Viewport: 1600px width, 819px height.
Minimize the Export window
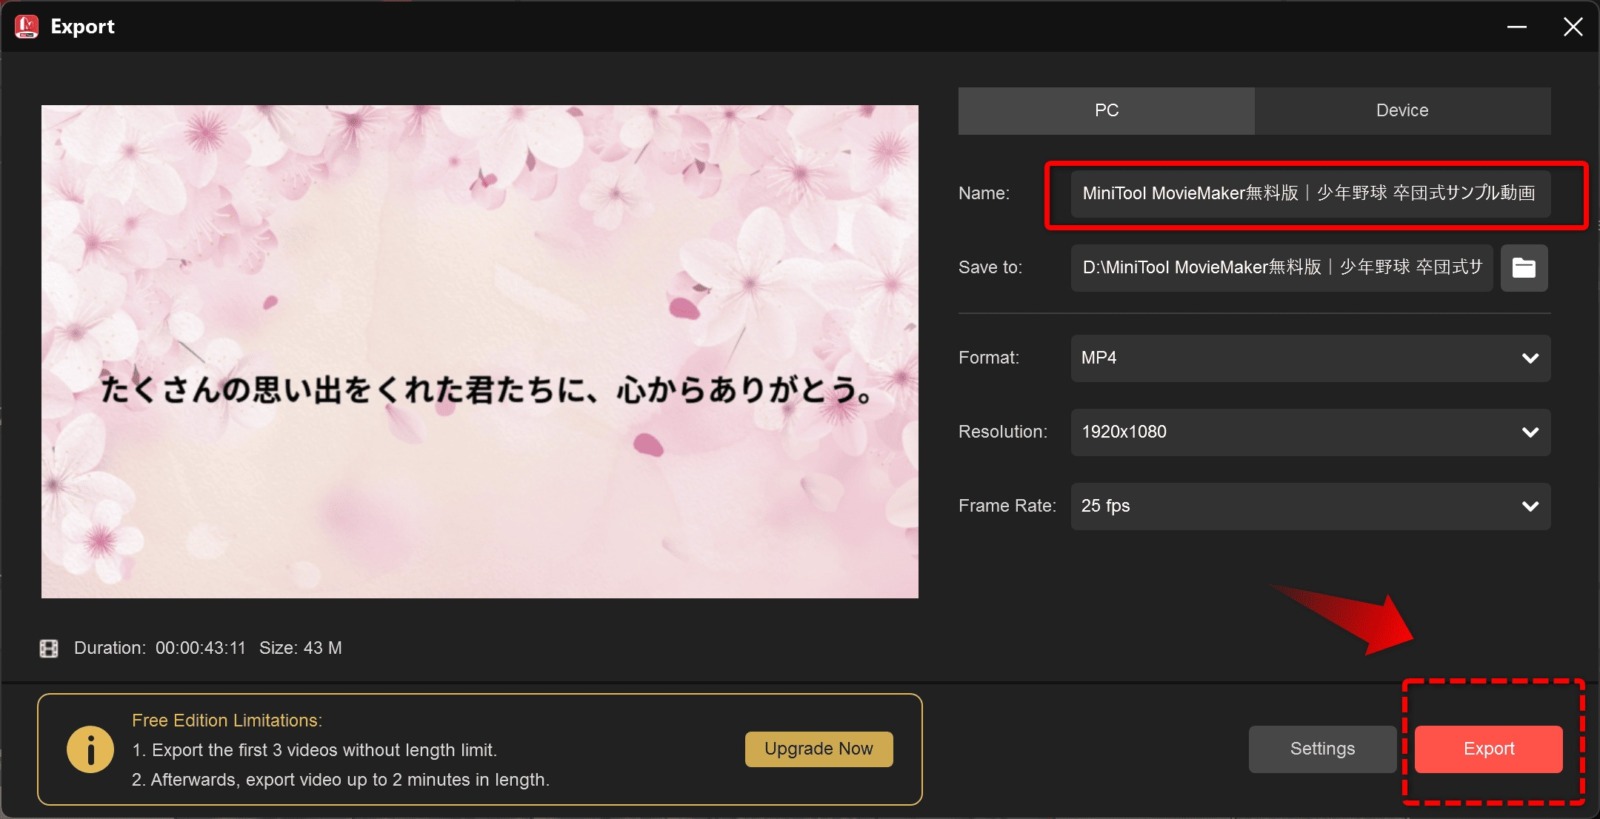point(1517,27)
